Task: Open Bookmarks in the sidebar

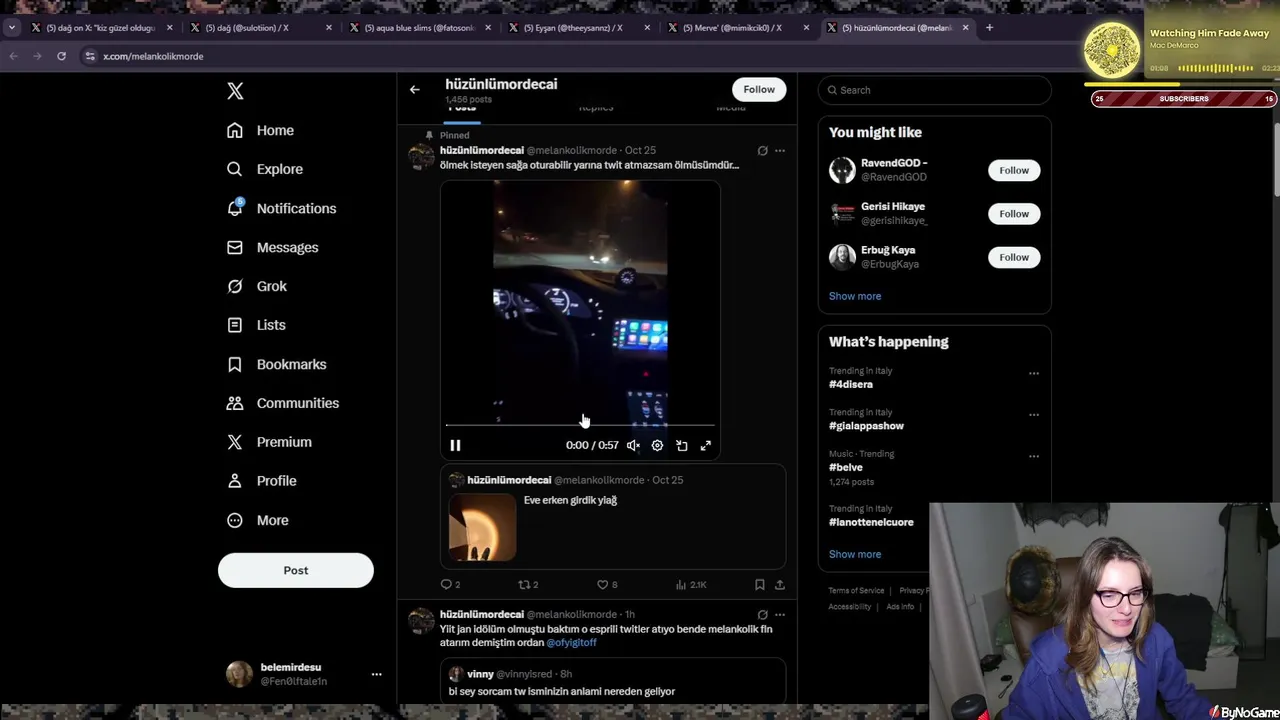Action: pos(277,364)
